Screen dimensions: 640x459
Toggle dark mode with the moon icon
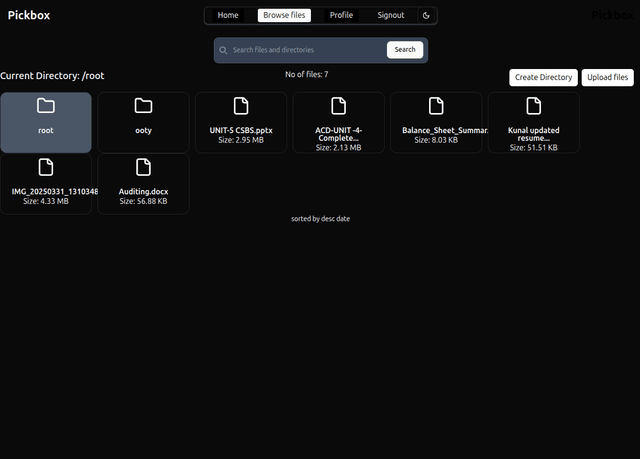(426, 16)
